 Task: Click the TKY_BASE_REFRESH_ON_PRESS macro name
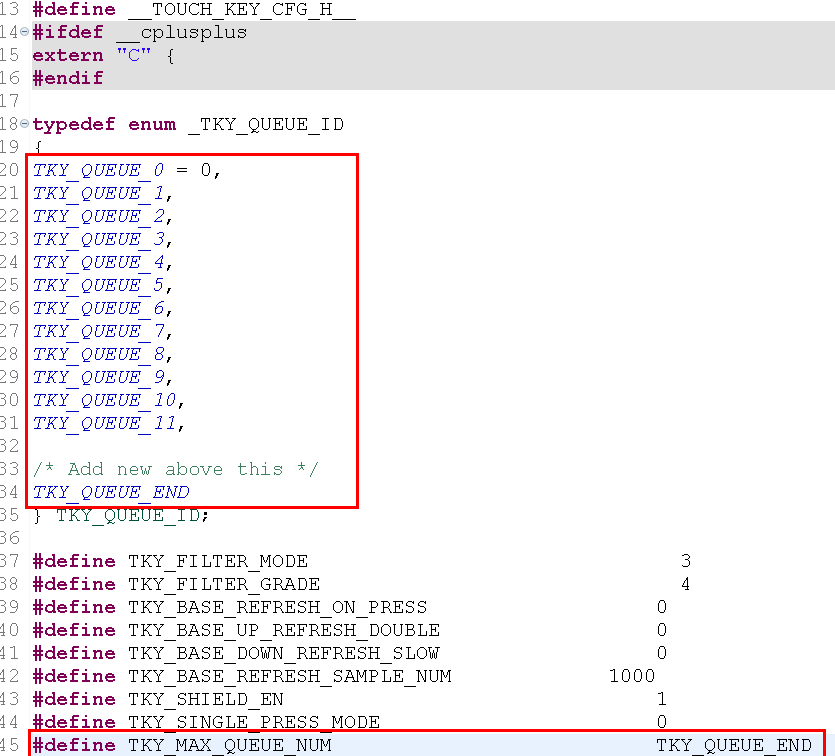pos(277,607)
